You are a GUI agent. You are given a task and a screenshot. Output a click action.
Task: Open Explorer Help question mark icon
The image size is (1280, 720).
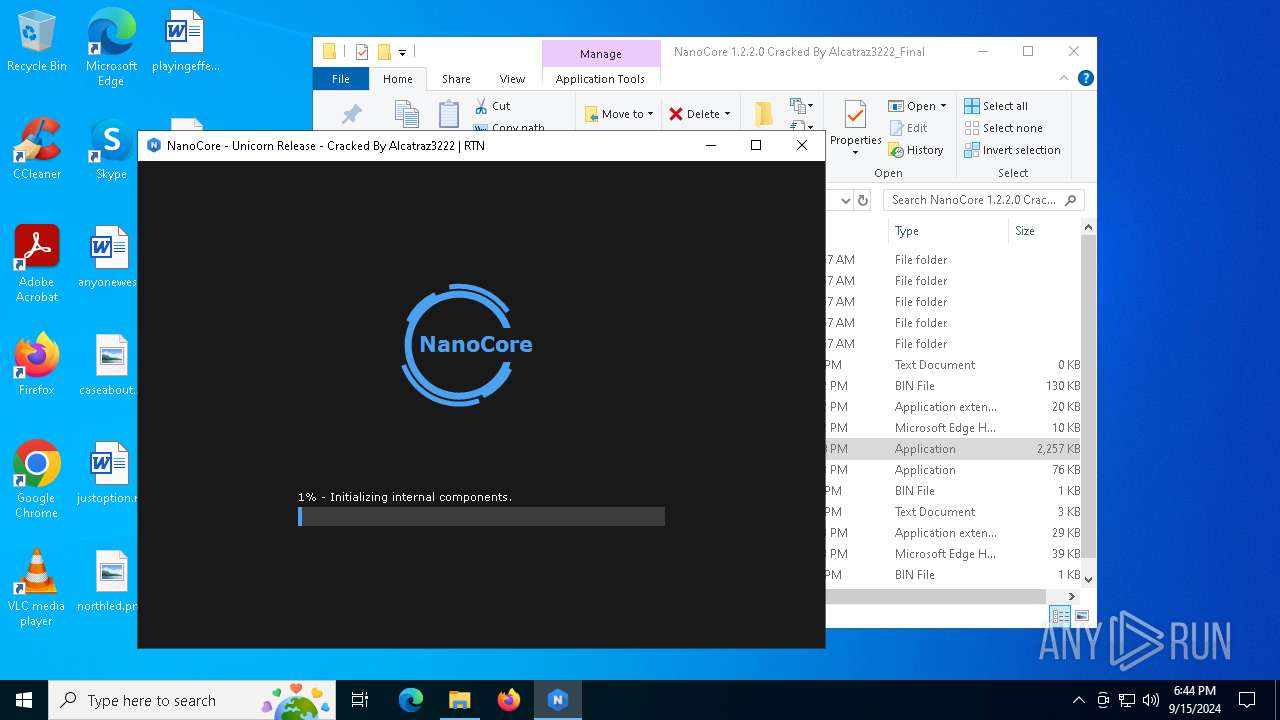click(1085, 78)
